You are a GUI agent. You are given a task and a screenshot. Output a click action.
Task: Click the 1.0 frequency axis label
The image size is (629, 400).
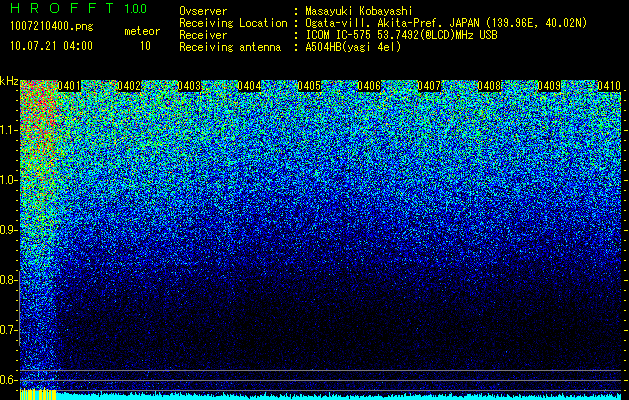[x=7, y=180]
